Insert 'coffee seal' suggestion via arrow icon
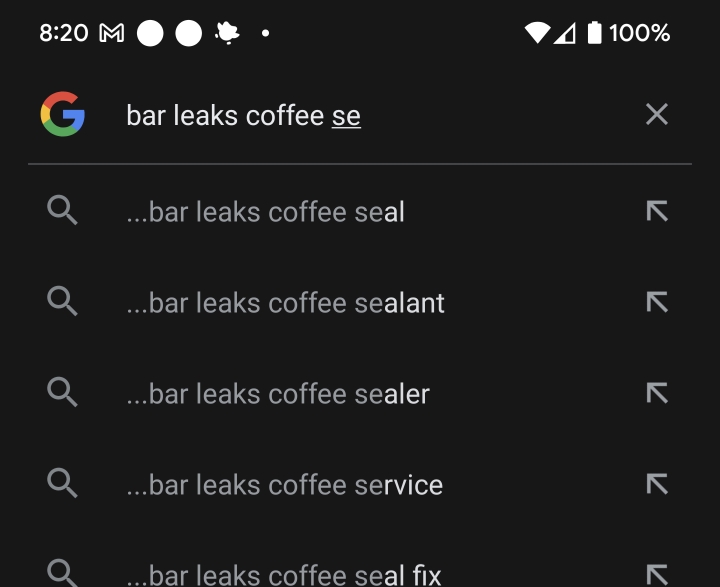 click(657, 211)
